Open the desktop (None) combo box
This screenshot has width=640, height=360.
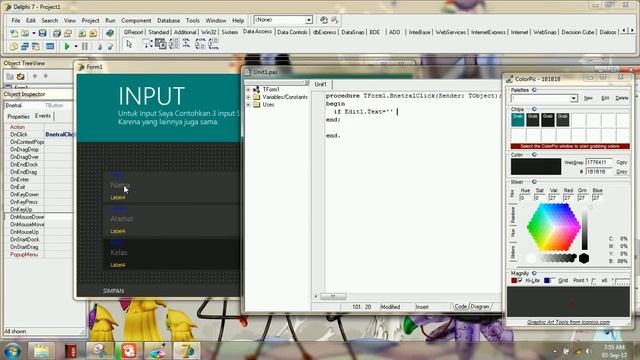click(x=309, y=20)
